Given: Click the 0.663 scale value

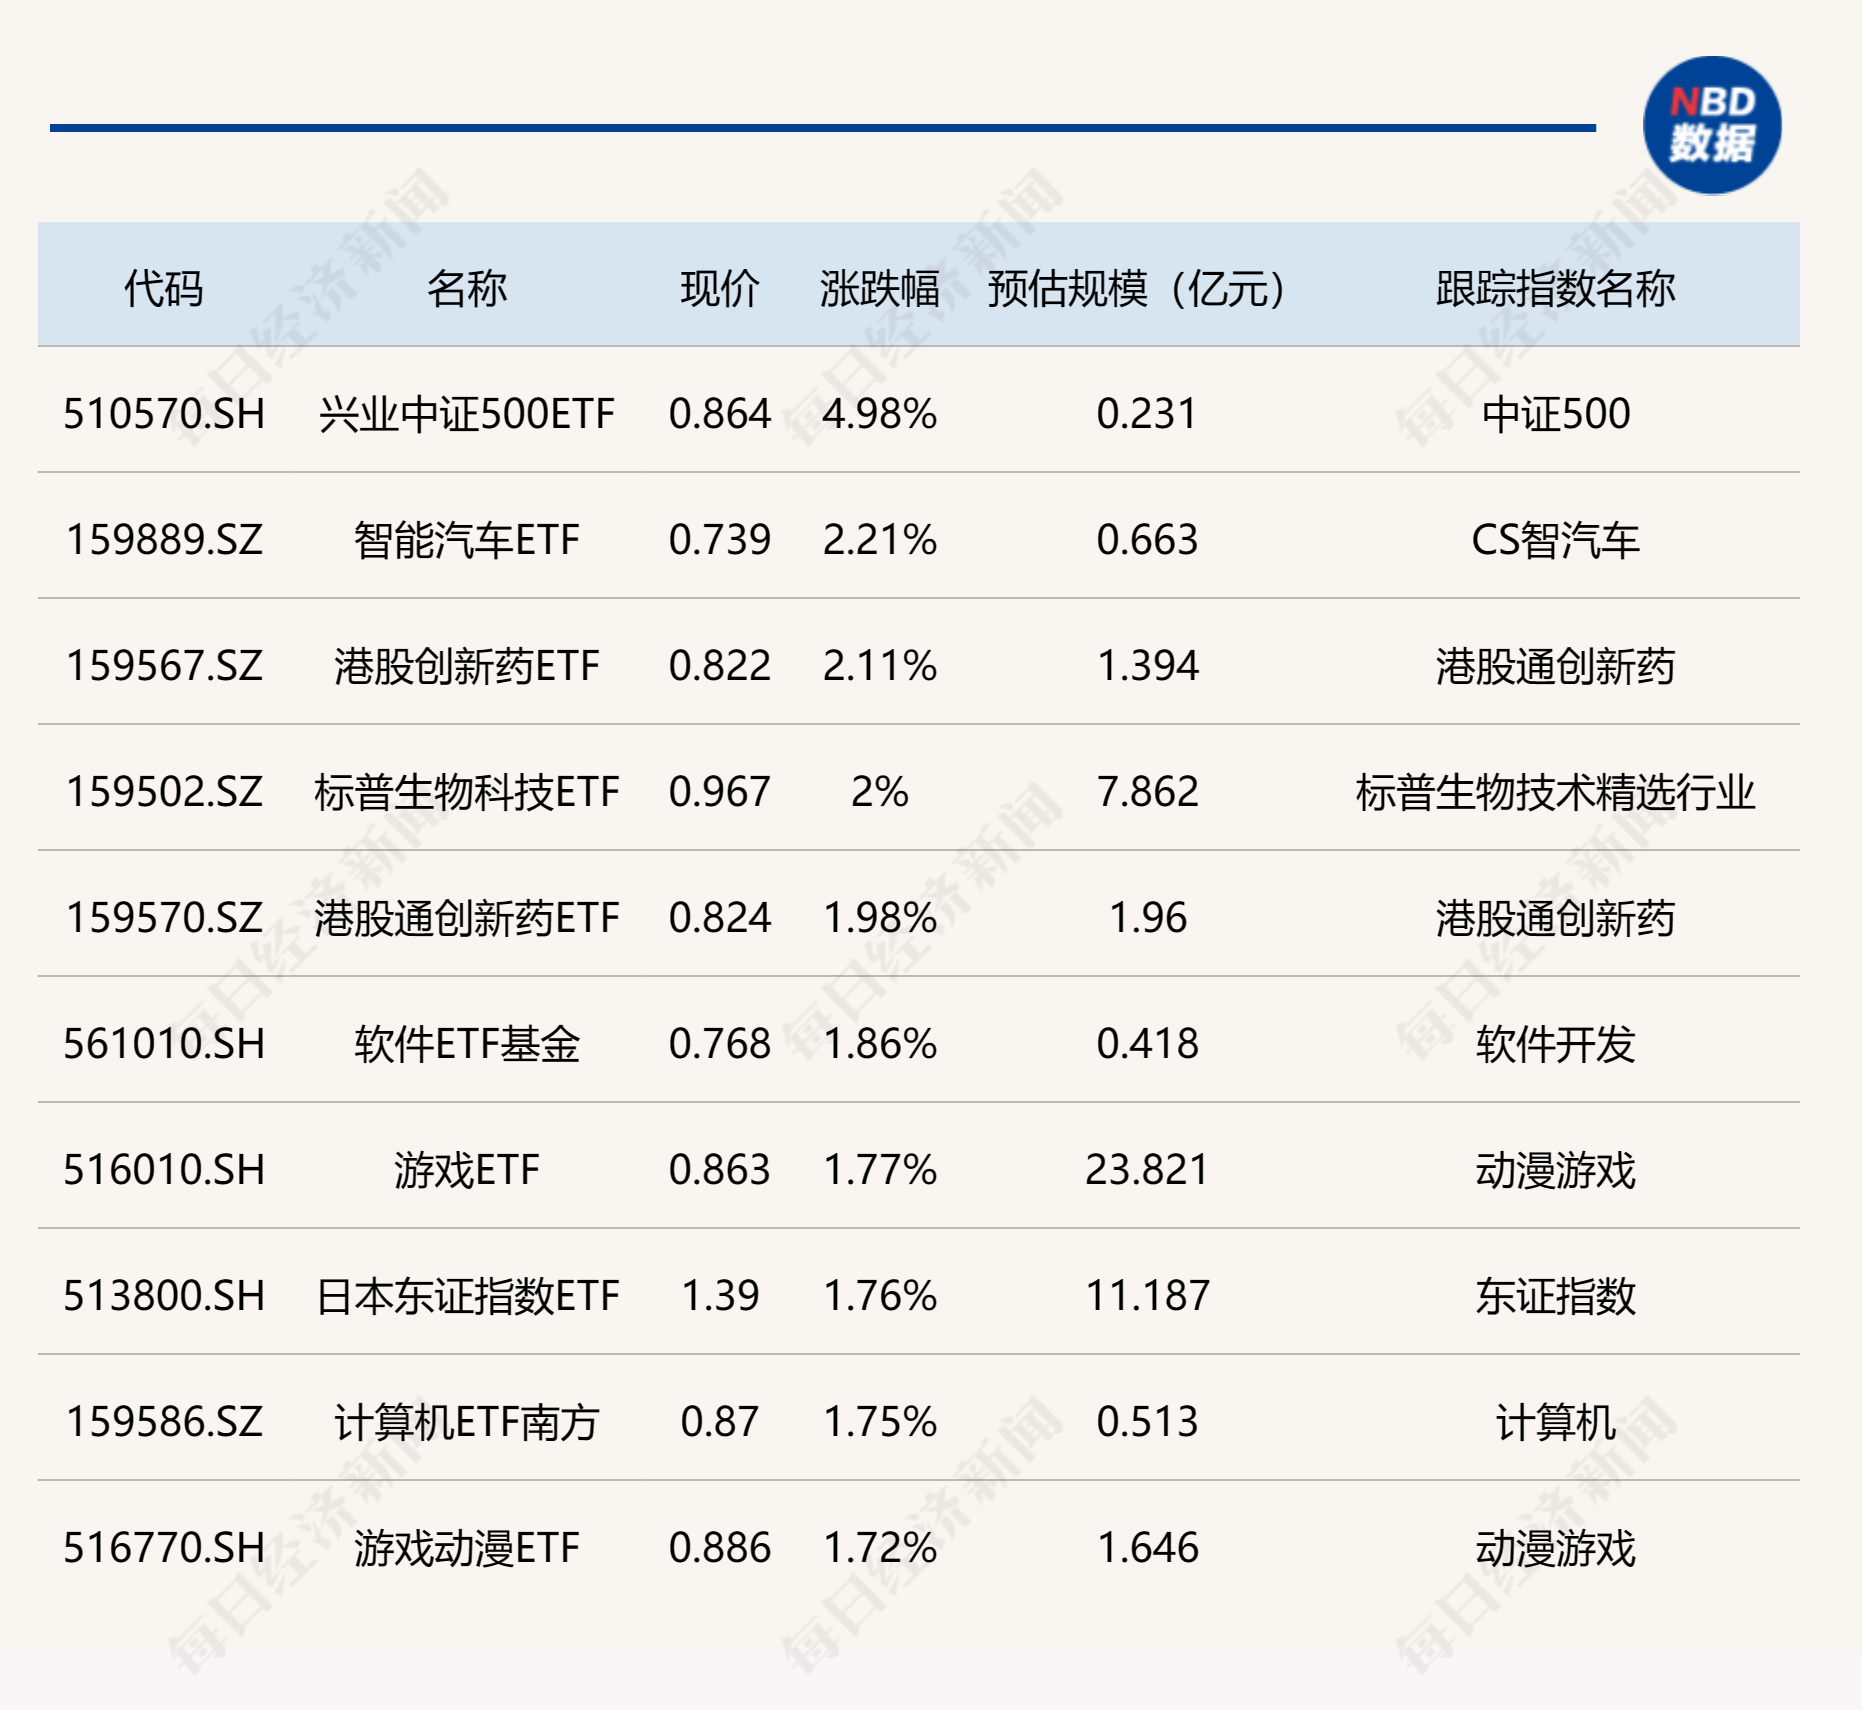Looking at the screenshot, I should pos(1147,540).
